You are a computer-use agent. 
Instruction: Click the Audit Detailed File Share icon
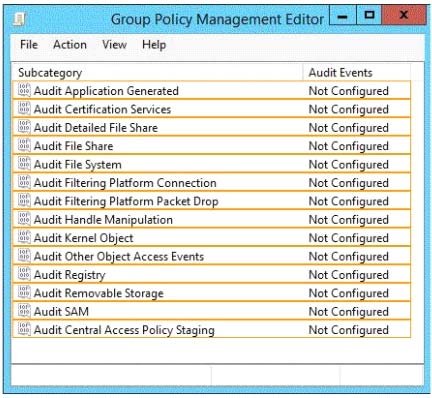click(x=24, y=127)
